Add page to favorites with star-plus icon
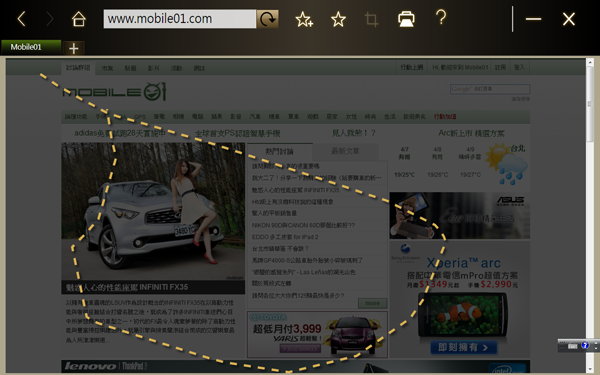The image size is (600, 375). tap(304, 19)
